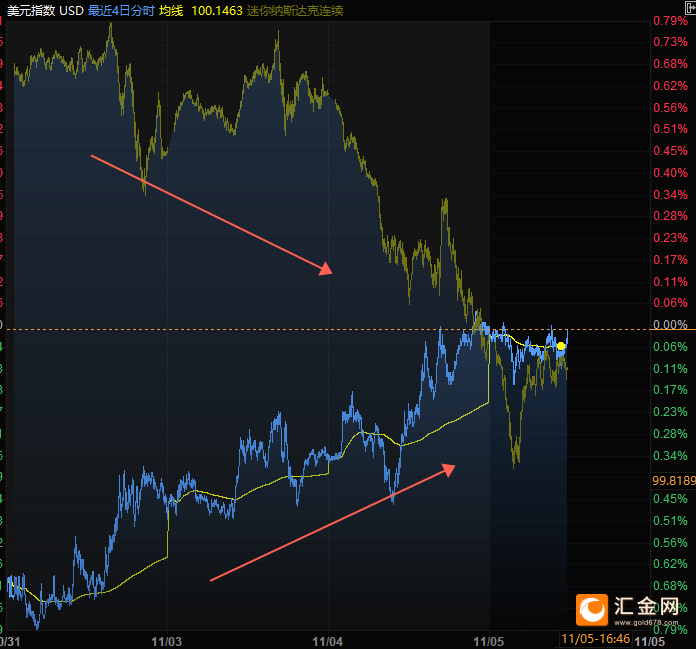Click the 11/05-16:46 crosshair time label
696x649 pixels.
click(596, 639)
